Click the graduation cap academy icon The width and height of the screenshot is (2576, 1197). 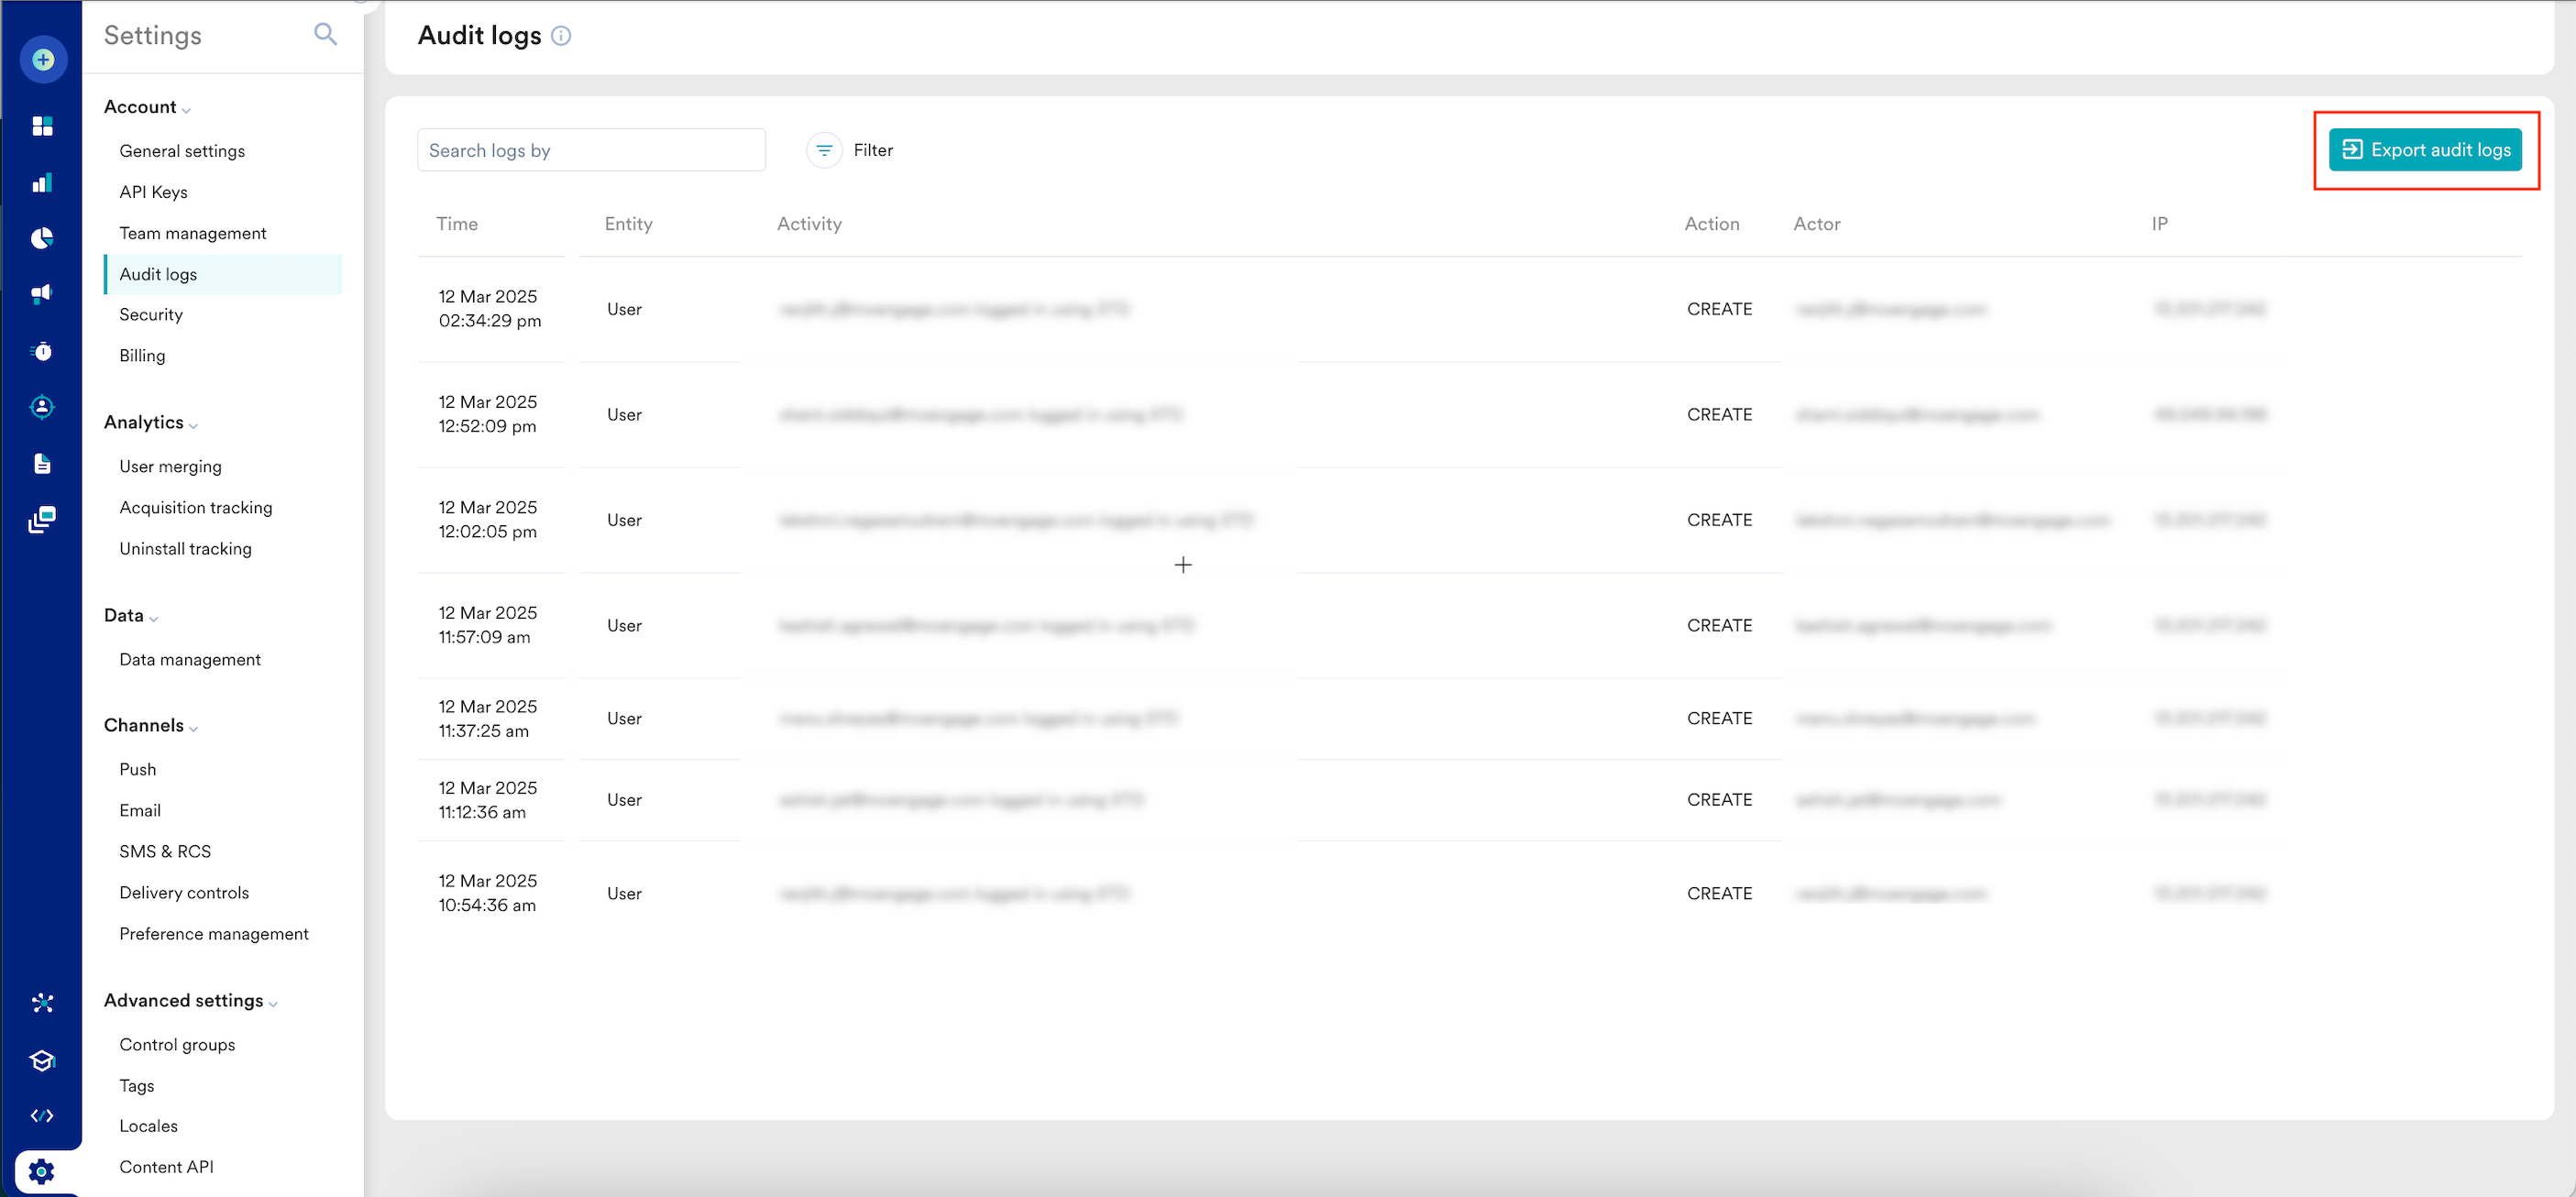[42, 1060]
